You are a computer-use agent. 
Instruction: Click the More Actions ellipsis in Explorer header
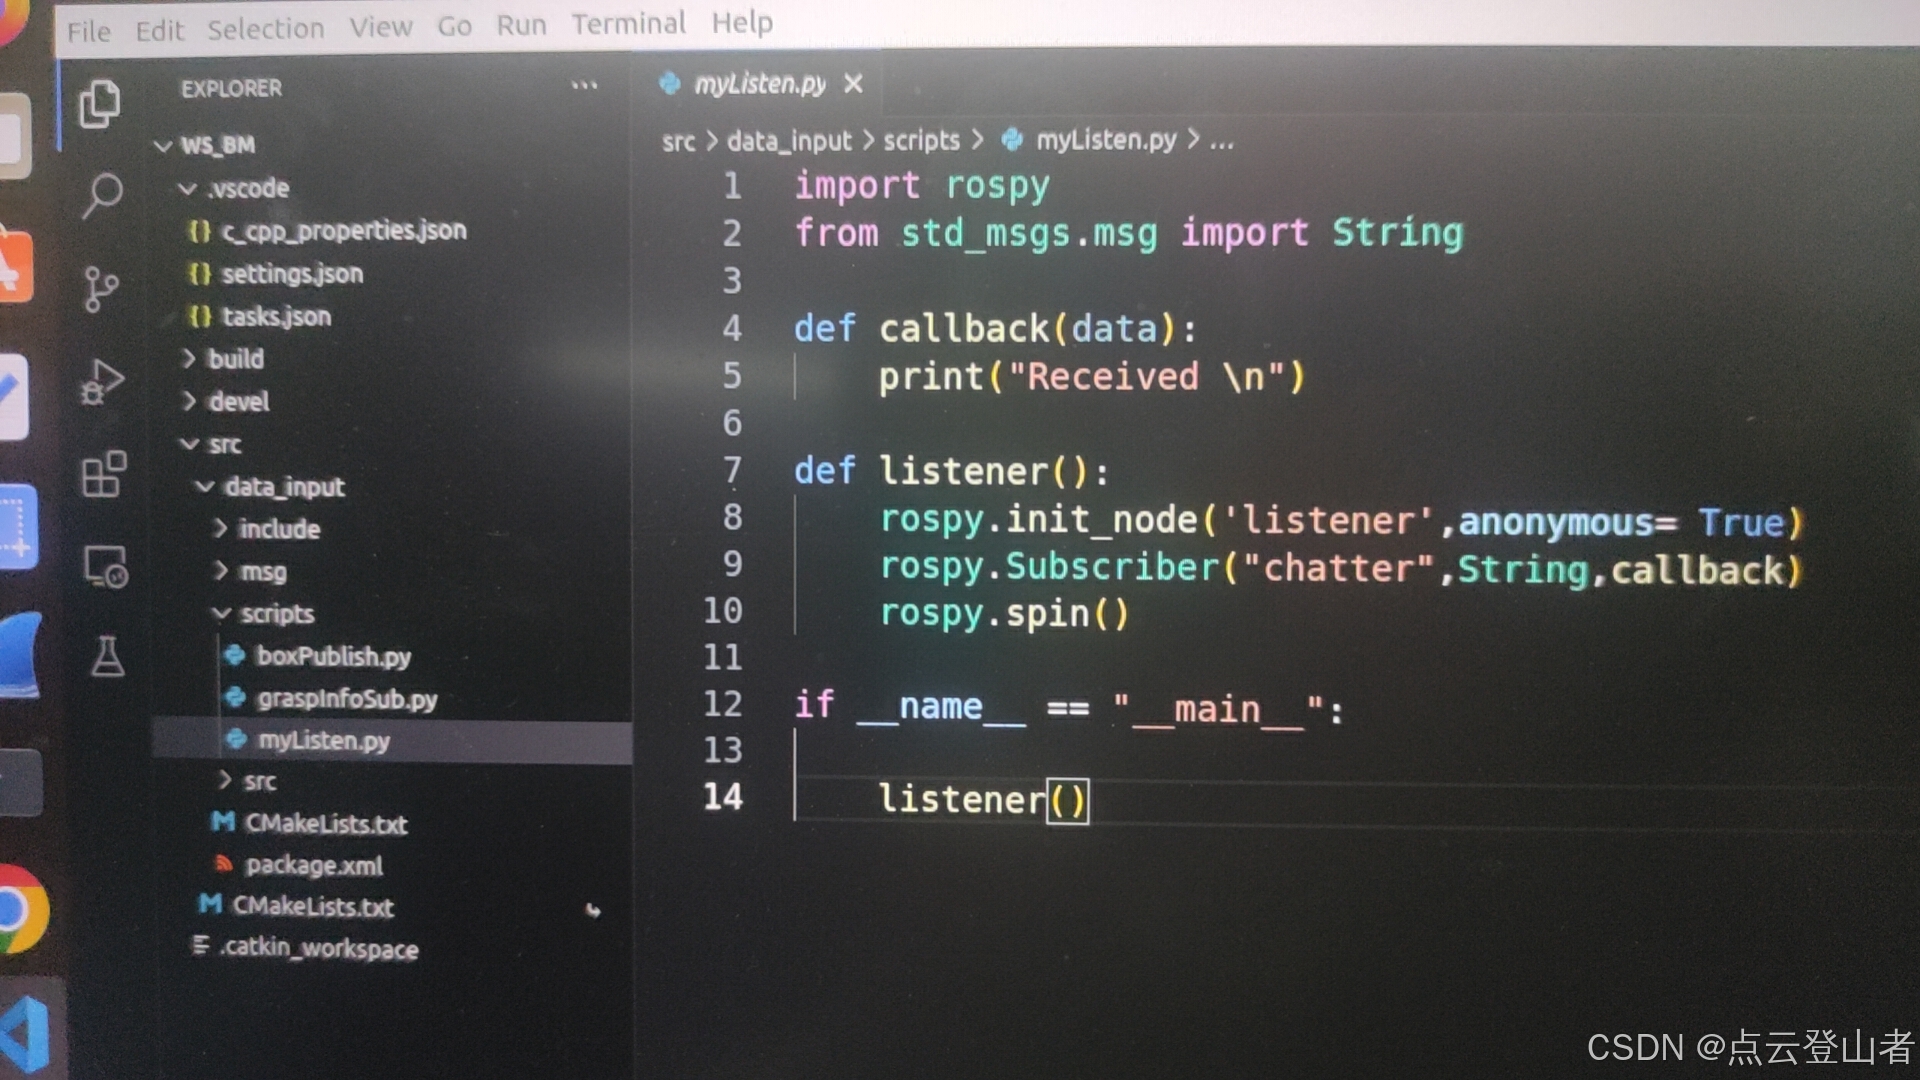tap(583, 87)
